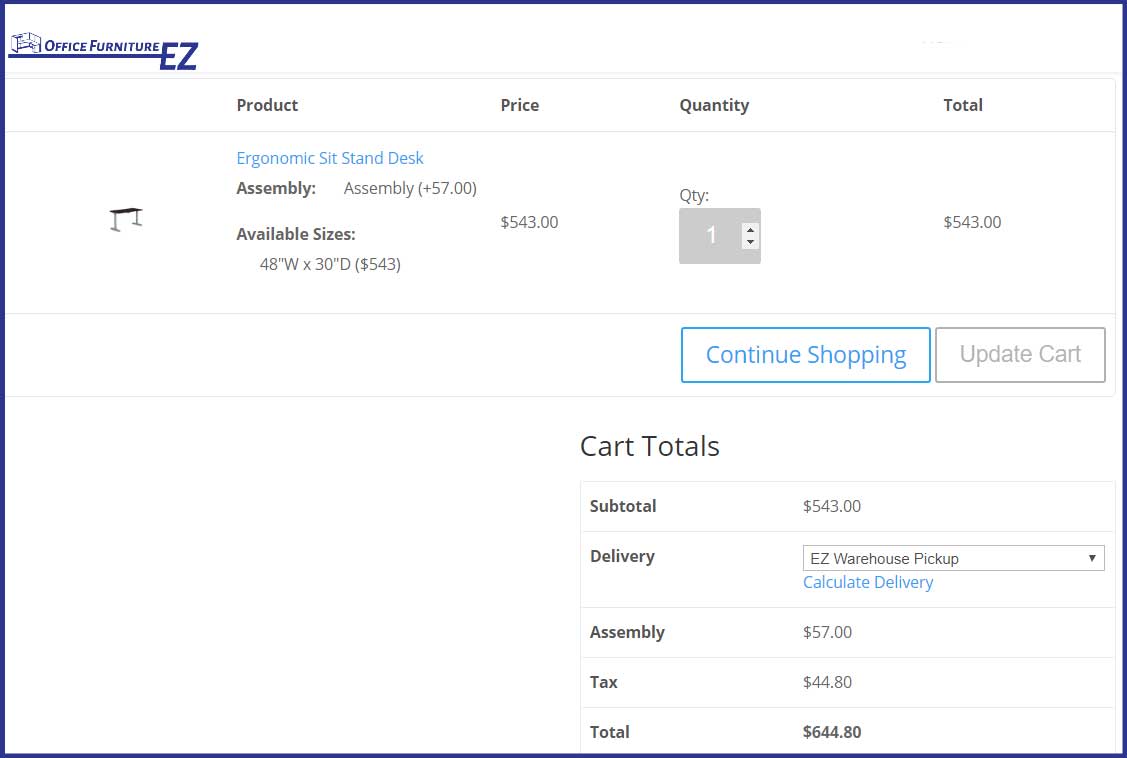Increase quantity with the up arrow
The height and width of the screenshot is (758, 1127).
pyautogui.click(x=750, y=230)
